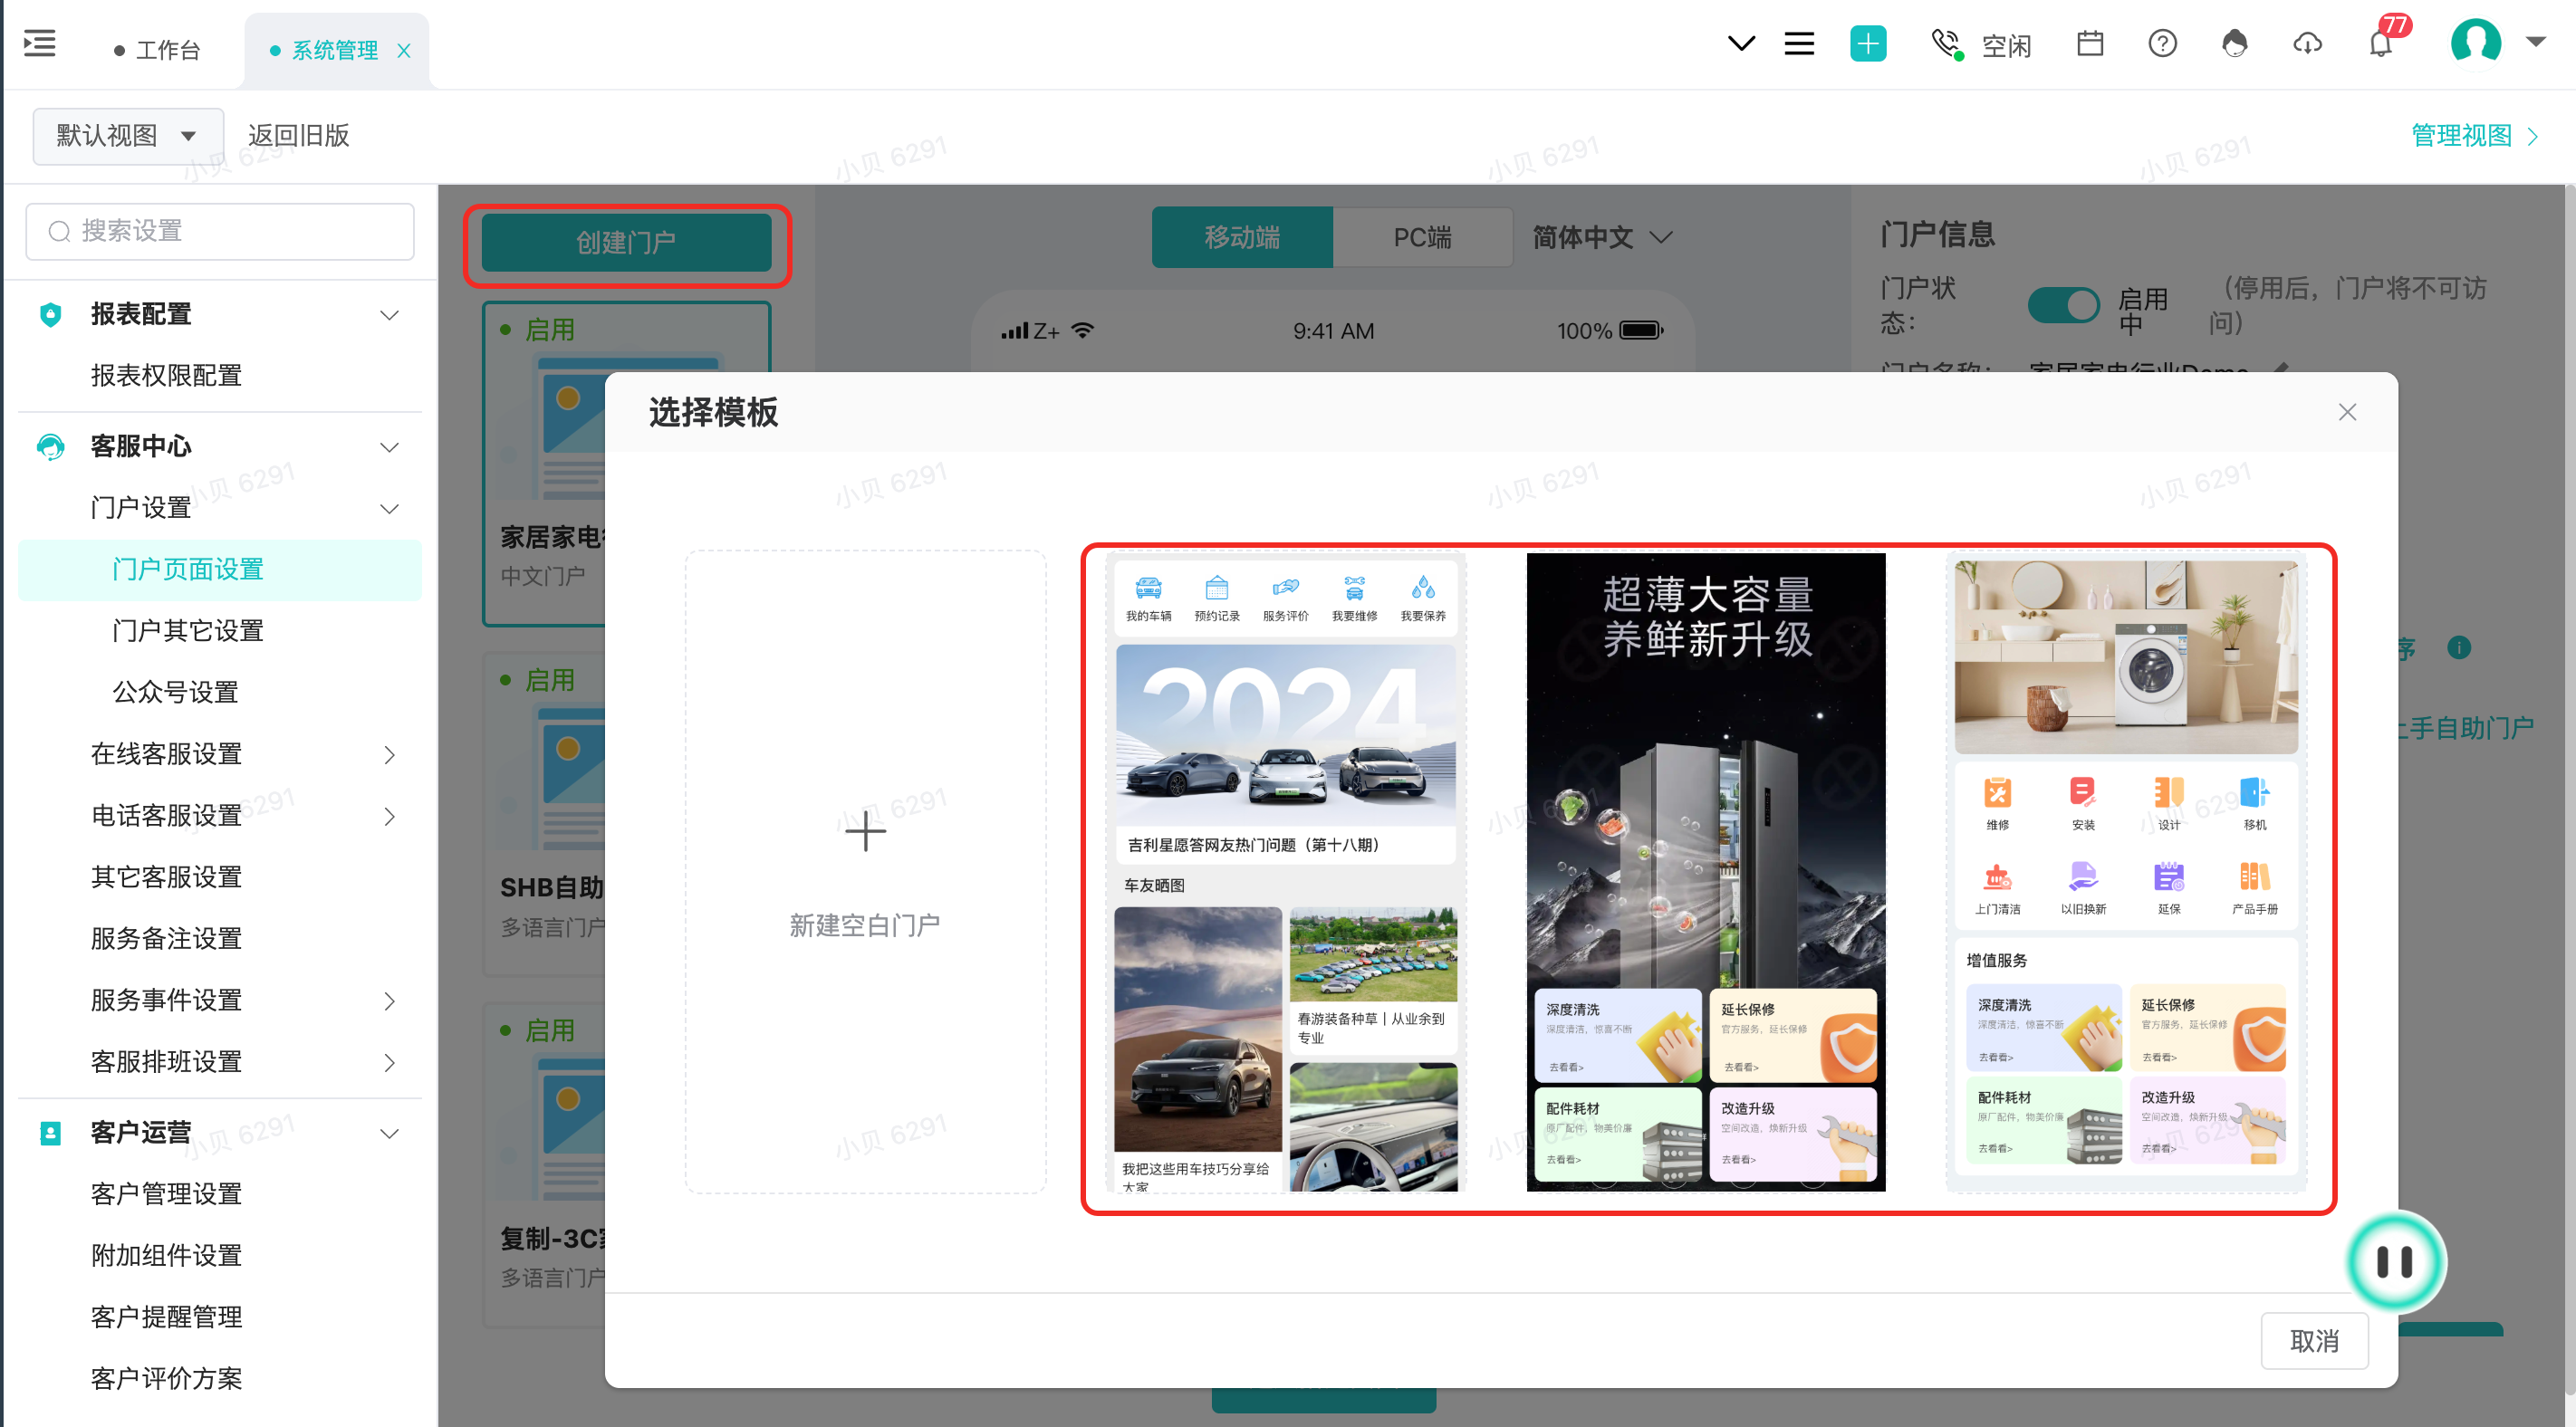The image size is (2576, 1427).
Task: Click the 客户运营 contact icon
Action: [50, 1133]
